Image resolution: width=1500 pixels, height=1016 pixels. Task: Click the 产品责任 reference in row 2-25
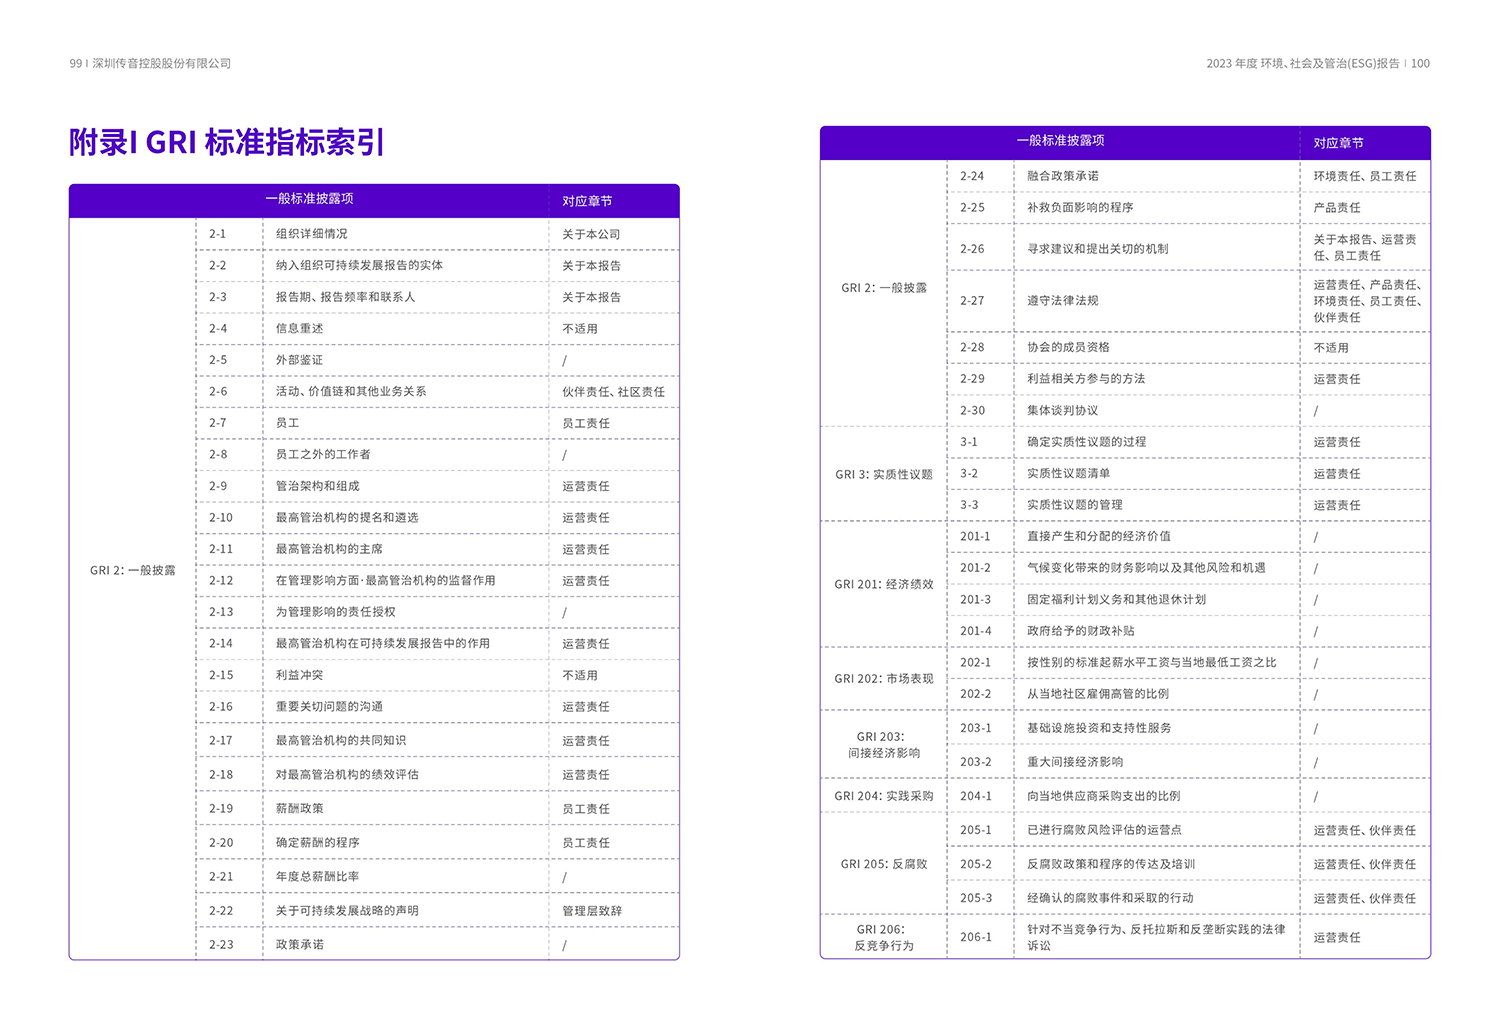1337,208
